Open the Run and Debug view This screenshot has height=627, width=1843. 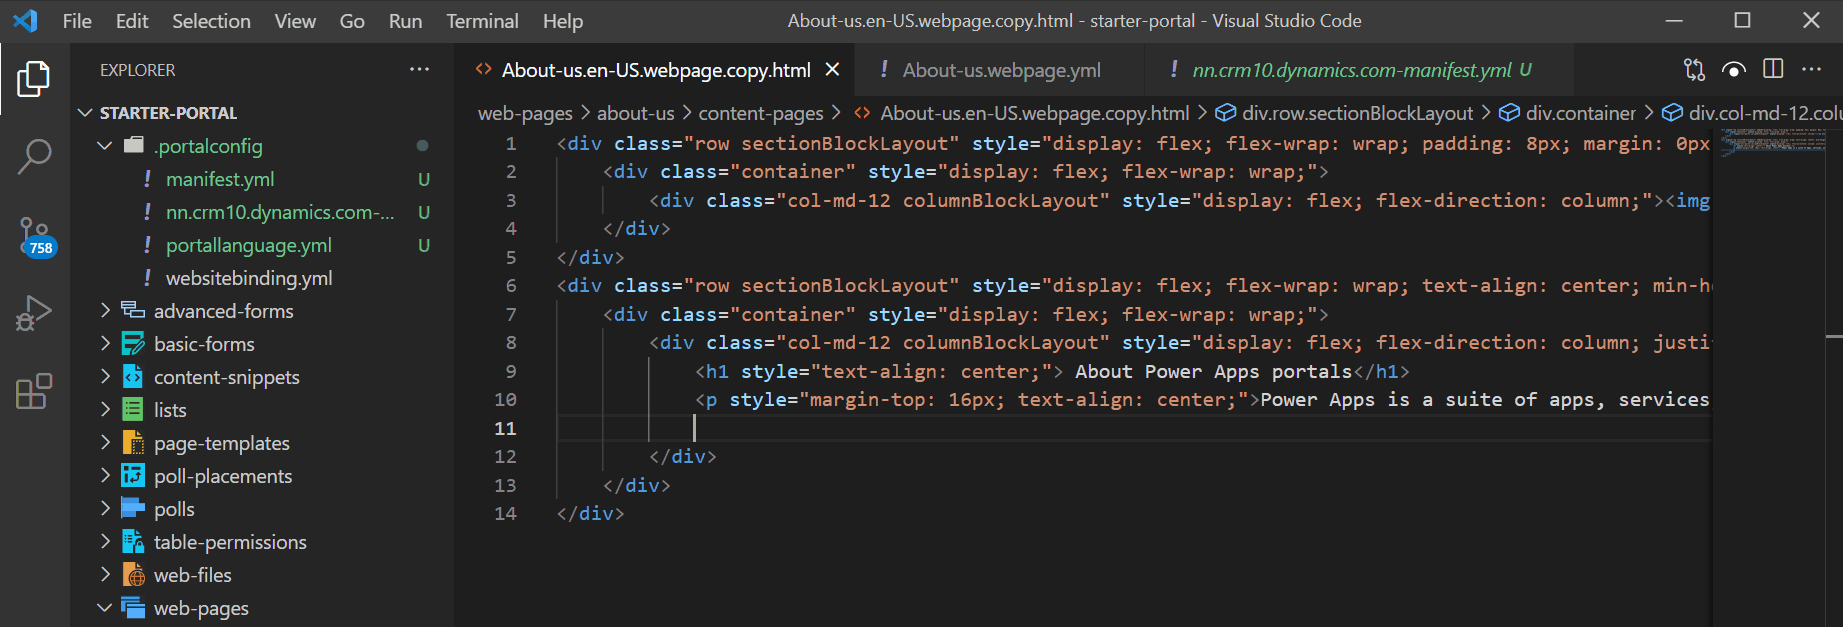(34, 314)
